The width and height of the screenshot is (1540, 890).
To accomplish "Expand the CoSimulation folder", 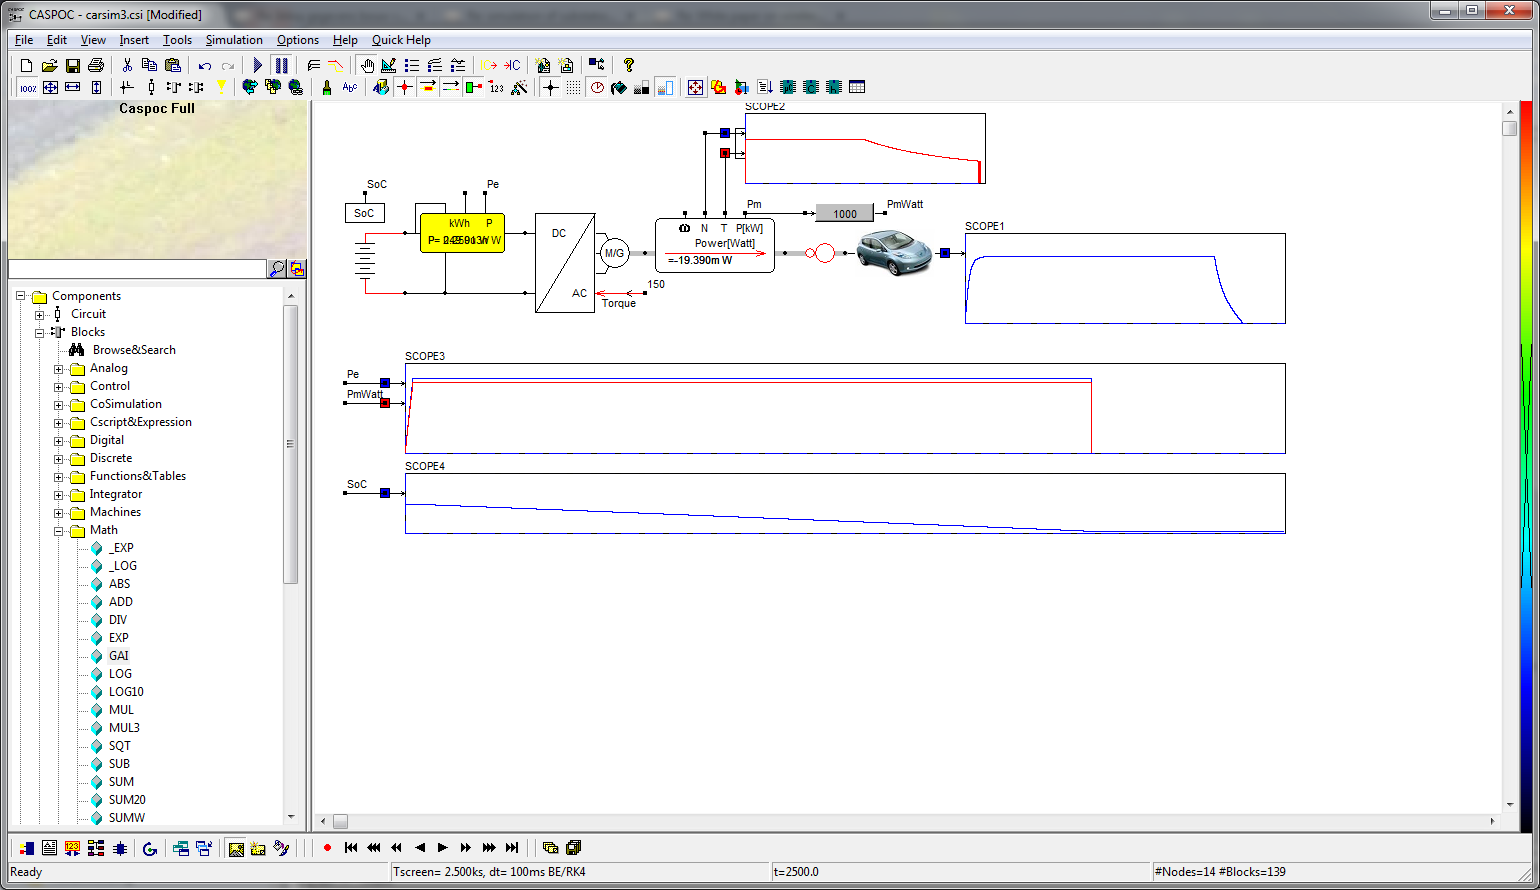I will [x=59, y=404].
